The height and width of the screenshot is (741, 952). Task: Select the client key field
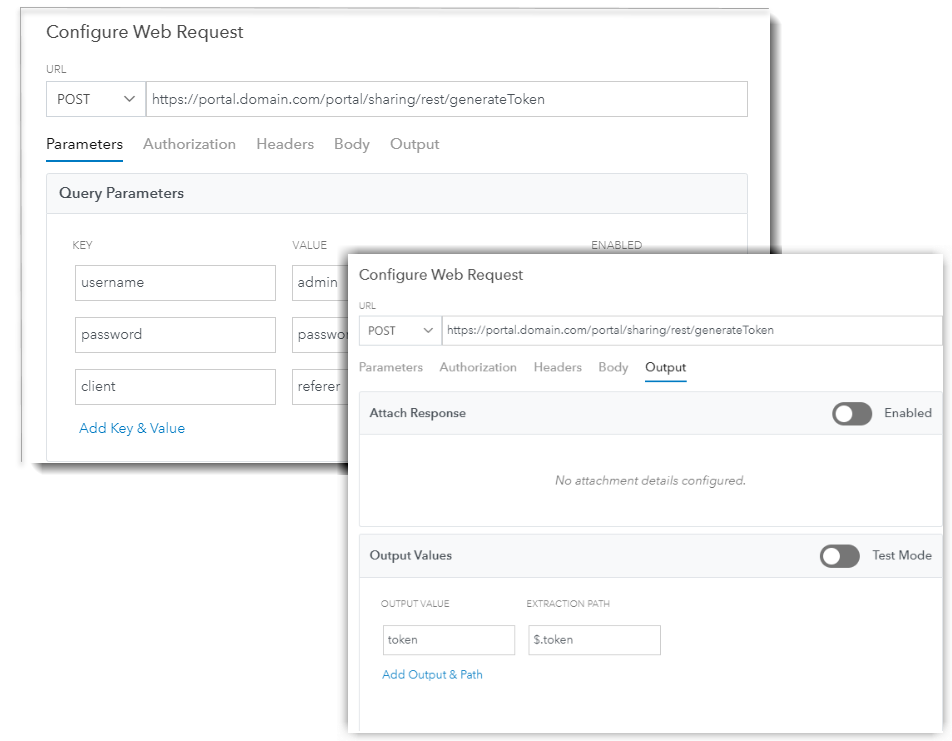pos(175,387)
